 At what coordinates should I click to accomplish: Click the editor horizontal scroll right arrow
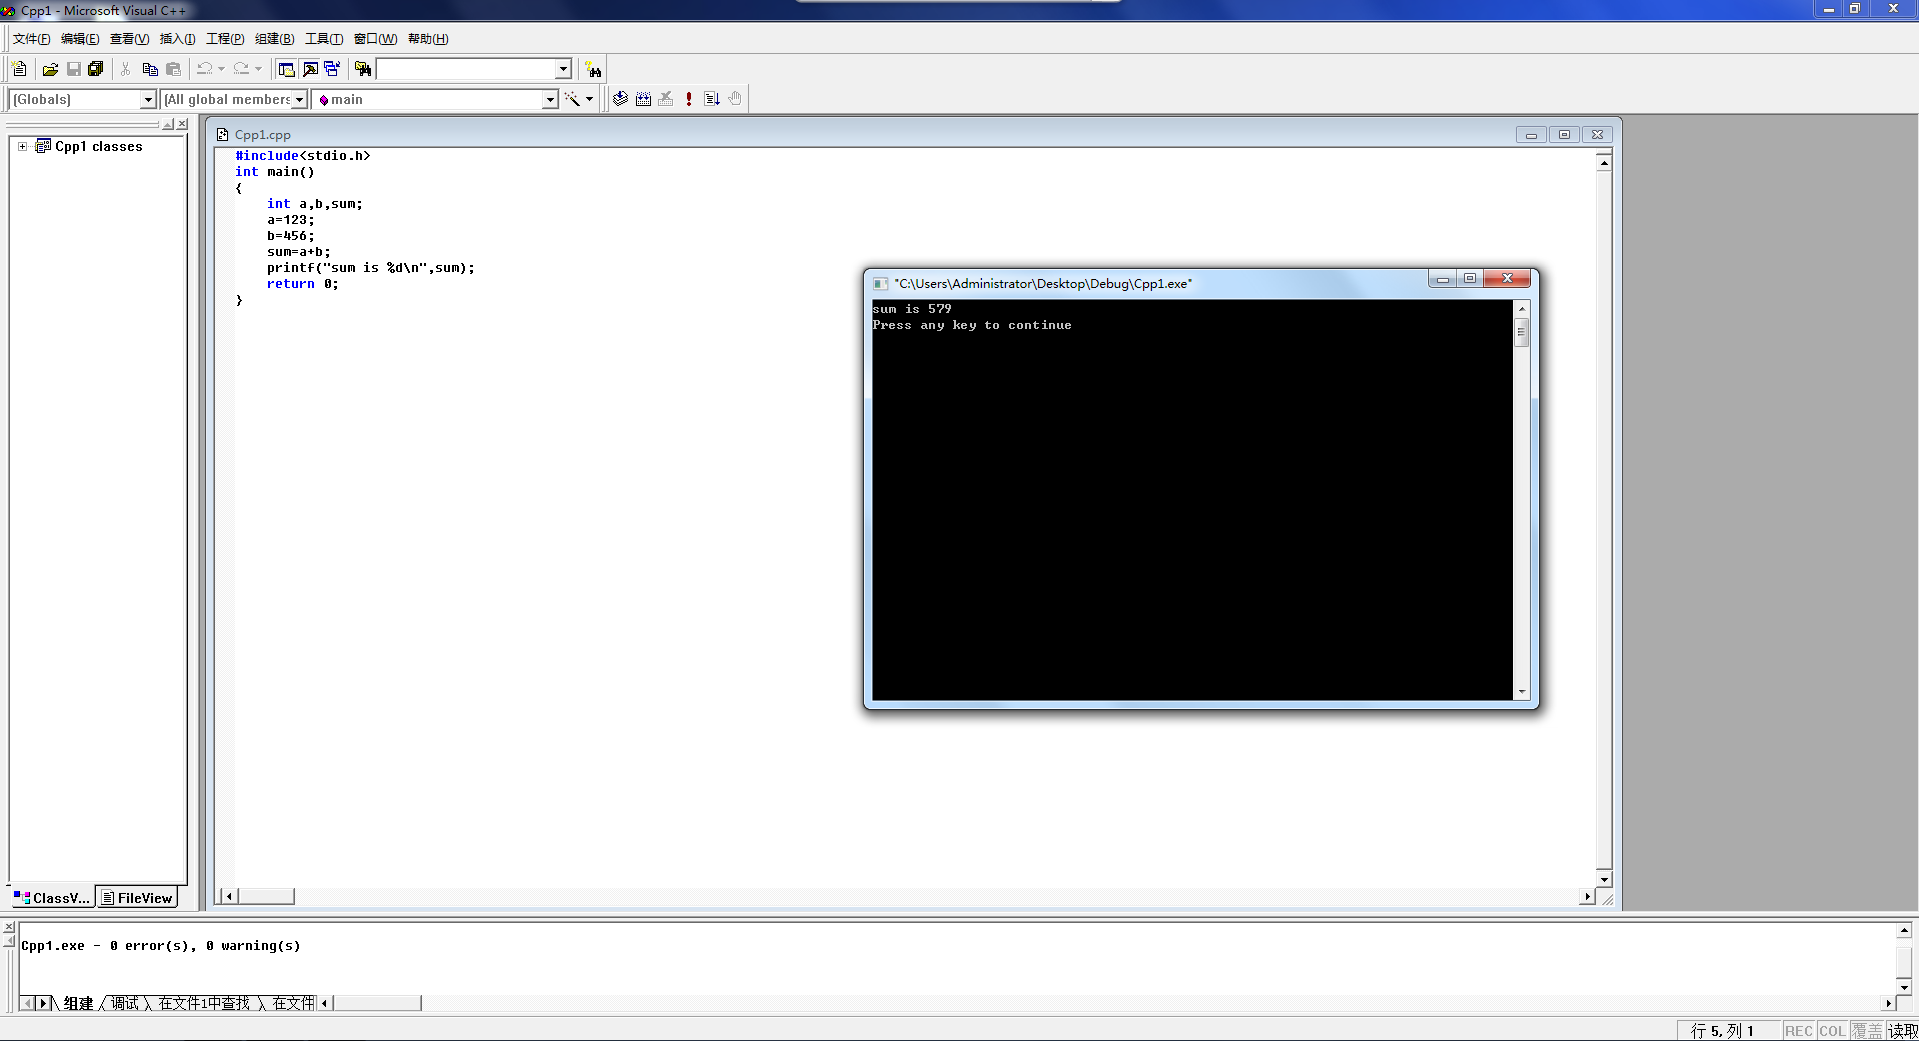pyautogui.click(x=1587, y=896)
